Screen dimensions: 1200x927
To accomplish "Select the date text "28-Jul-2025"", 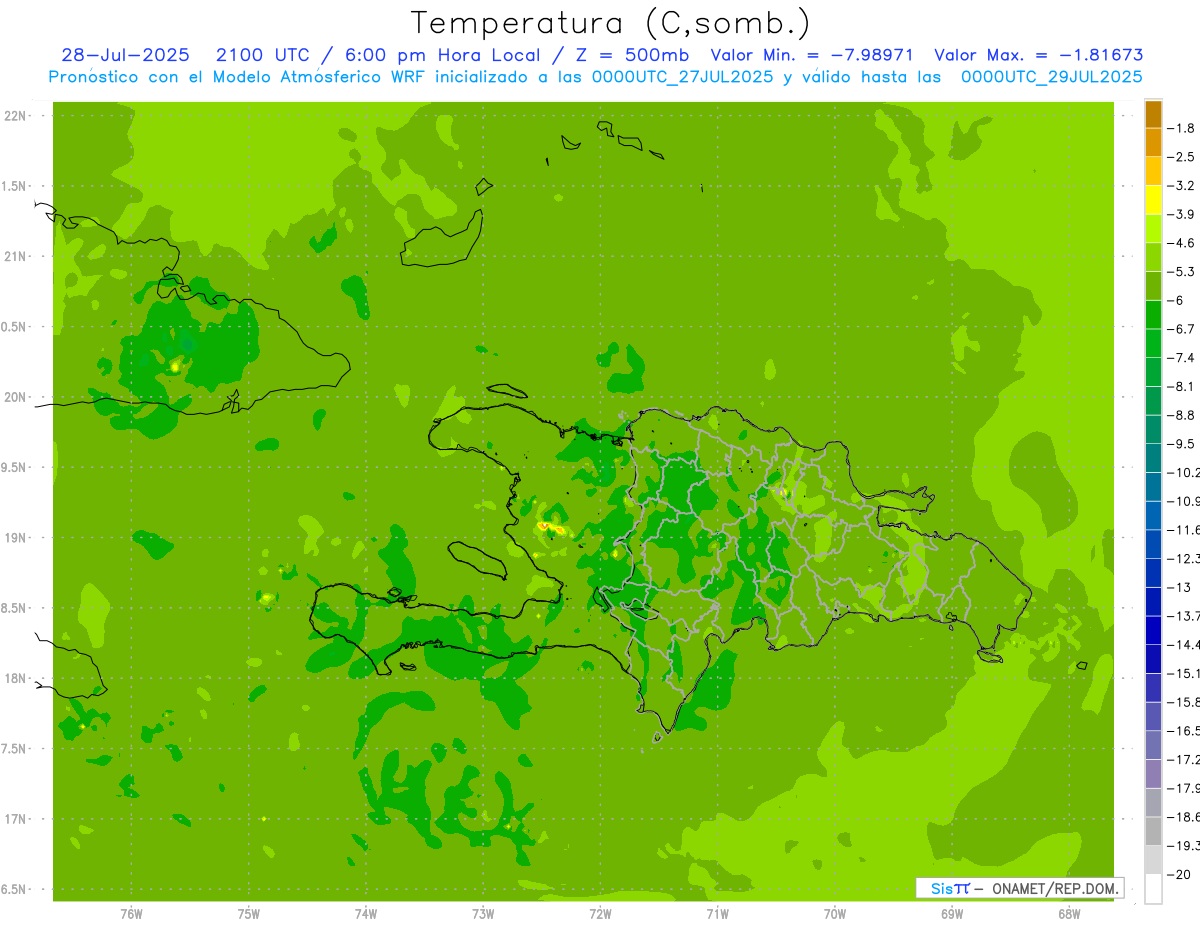I will [x=126, y=55].
